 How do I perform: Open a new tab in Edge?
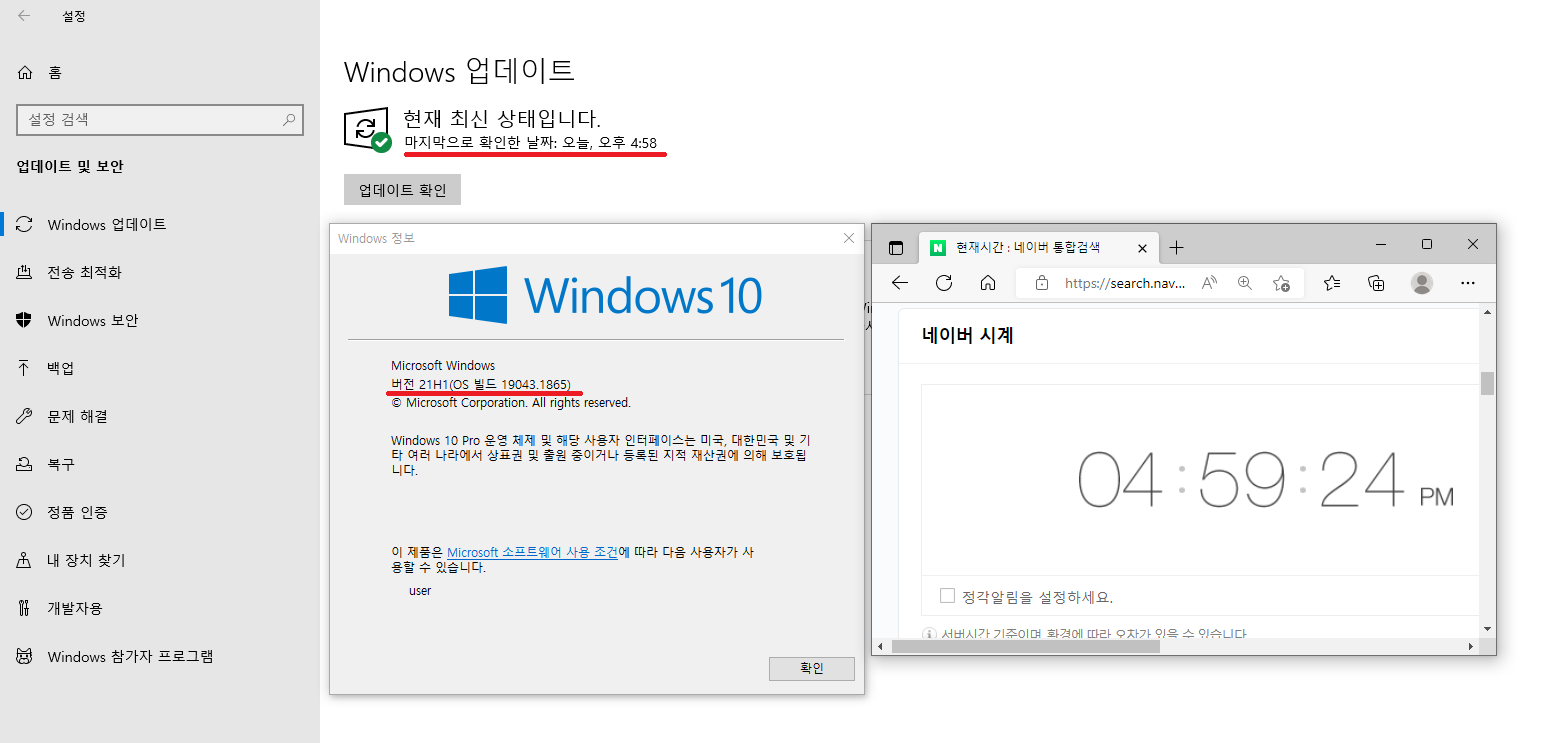(x=1177, y=247)
